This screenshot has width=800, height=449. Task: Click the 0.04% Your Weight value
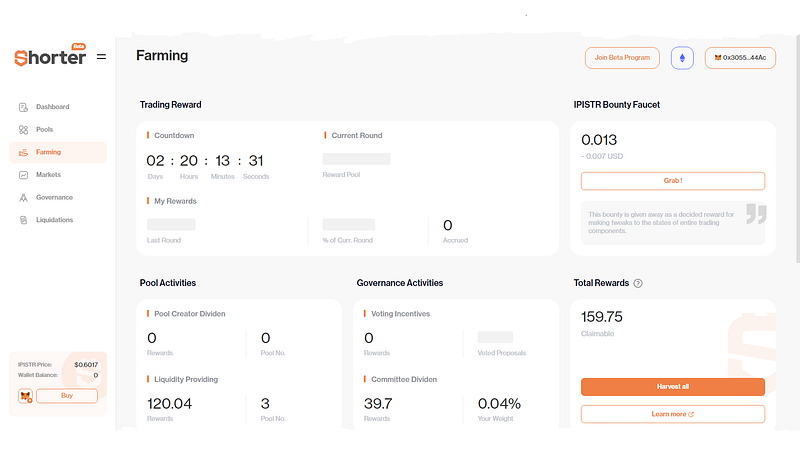point(499,404)
